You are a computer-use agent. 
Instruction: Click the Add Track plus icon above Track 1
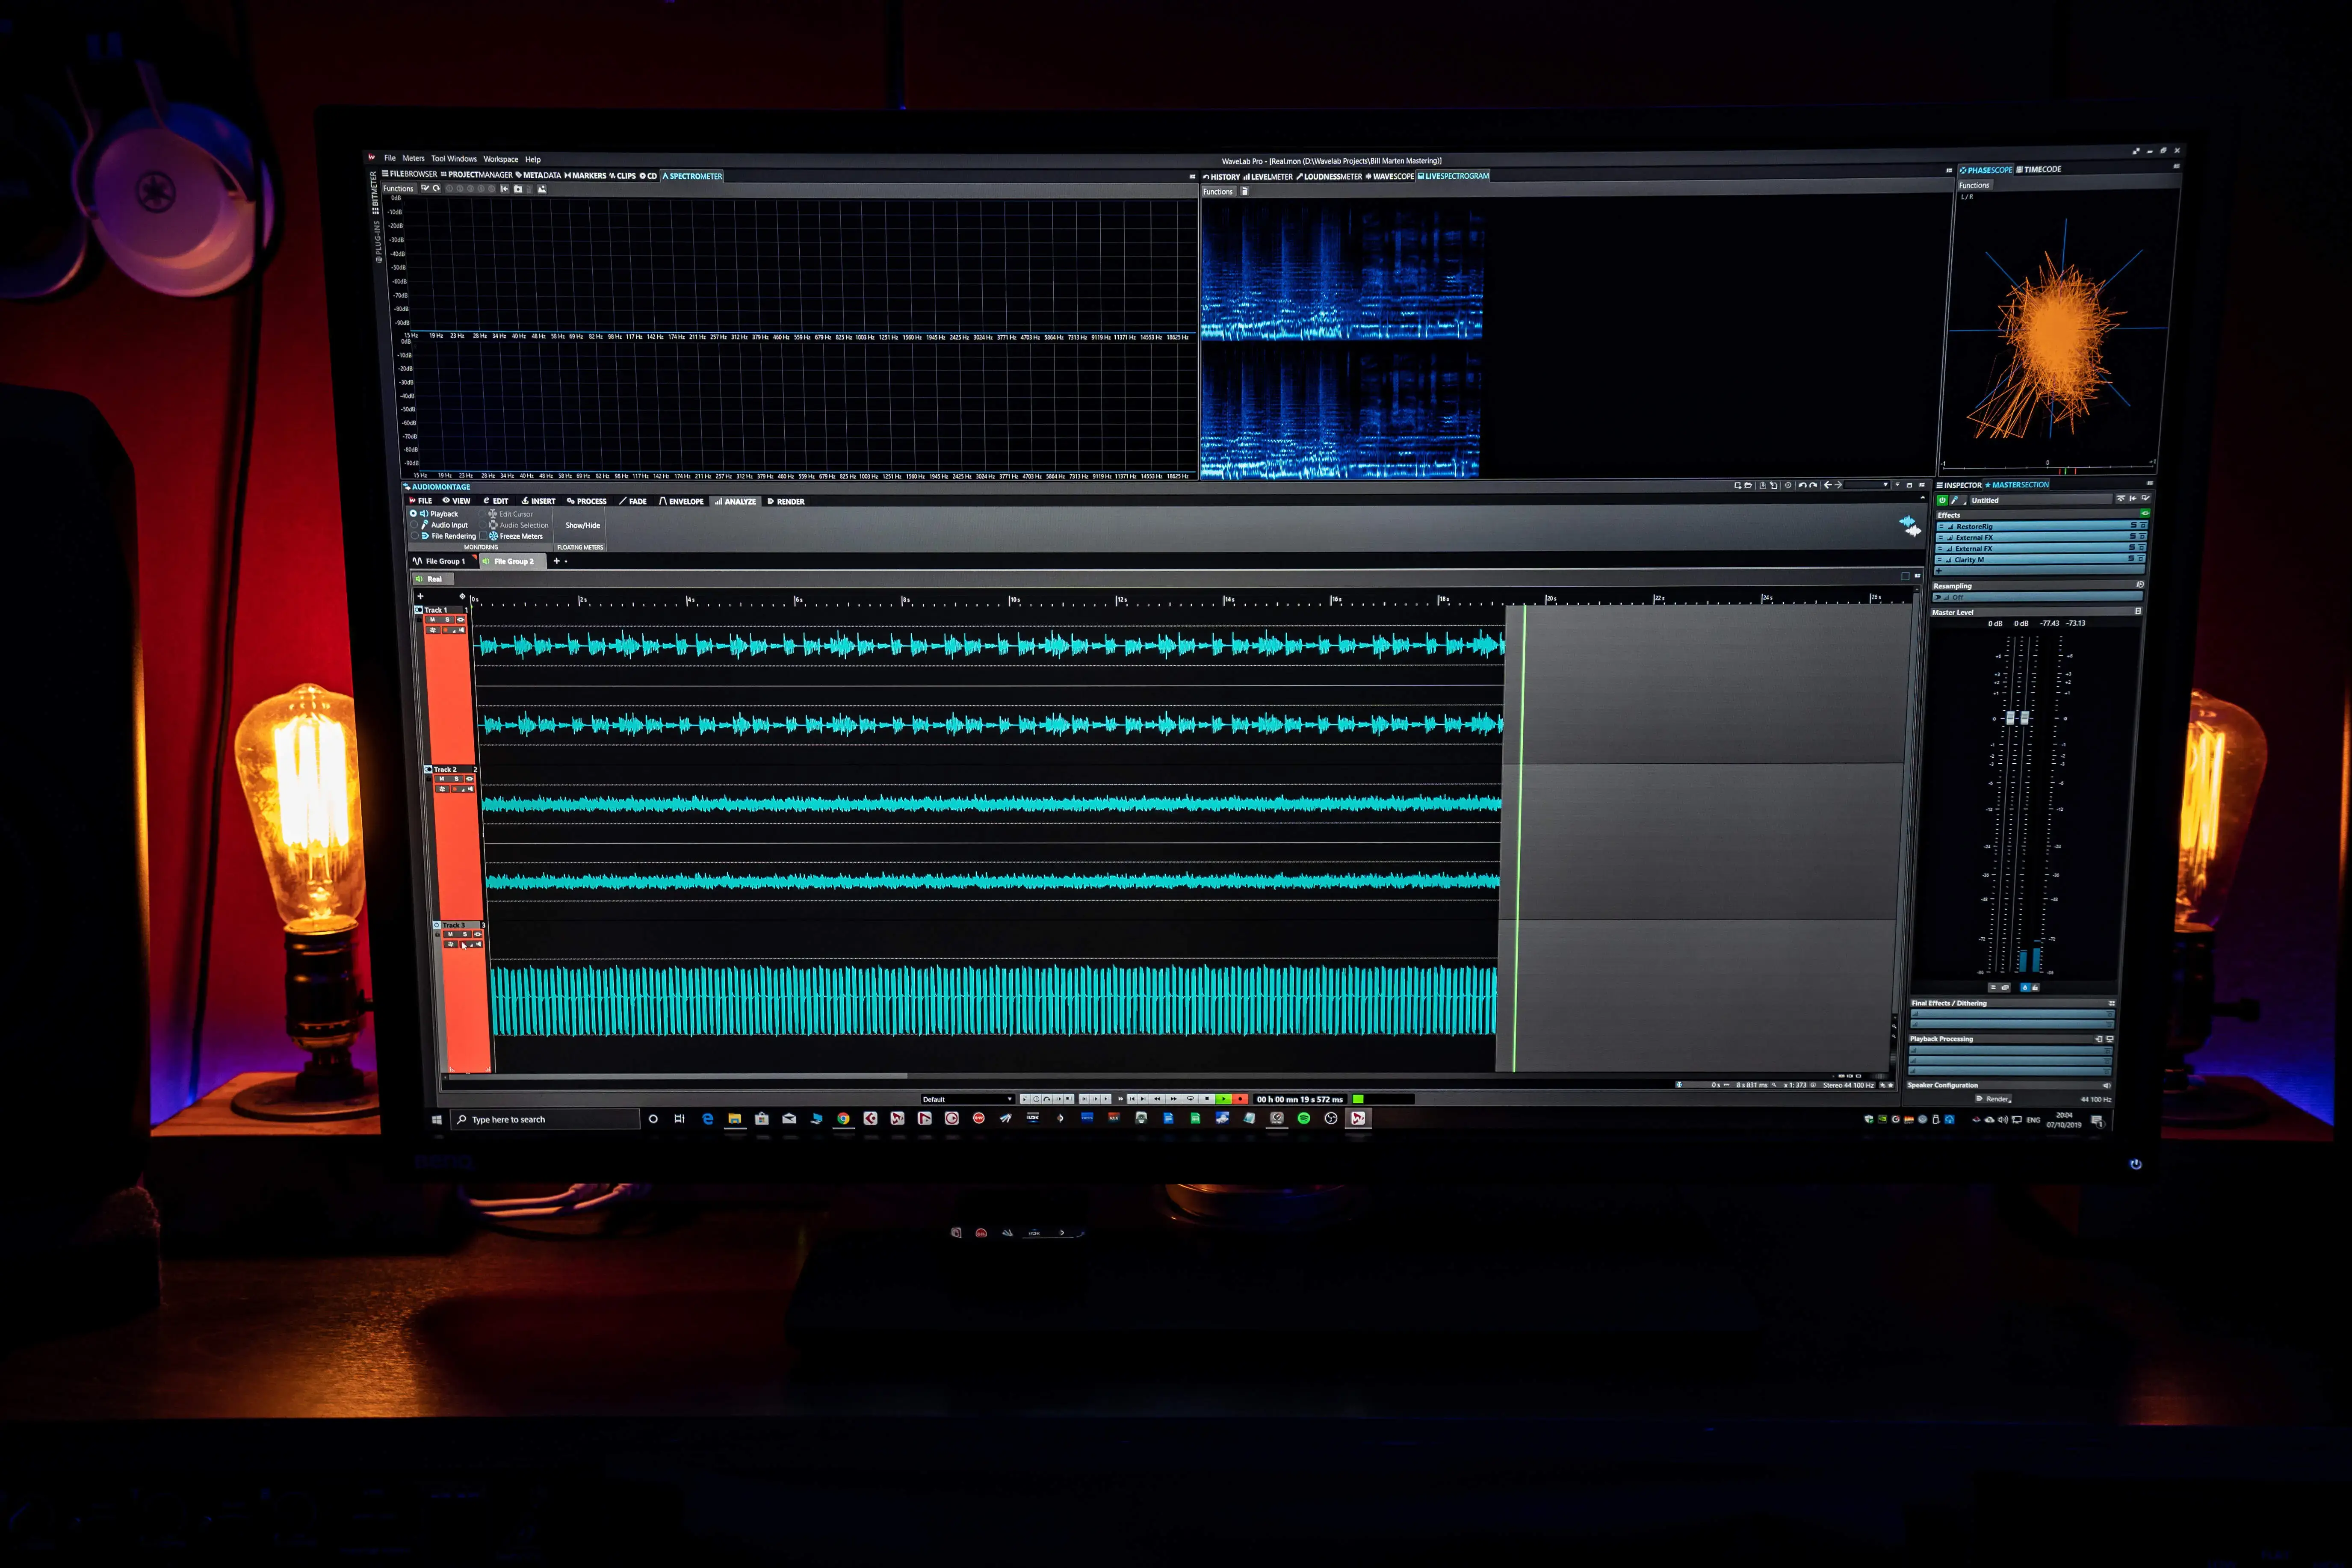point(421,597)
